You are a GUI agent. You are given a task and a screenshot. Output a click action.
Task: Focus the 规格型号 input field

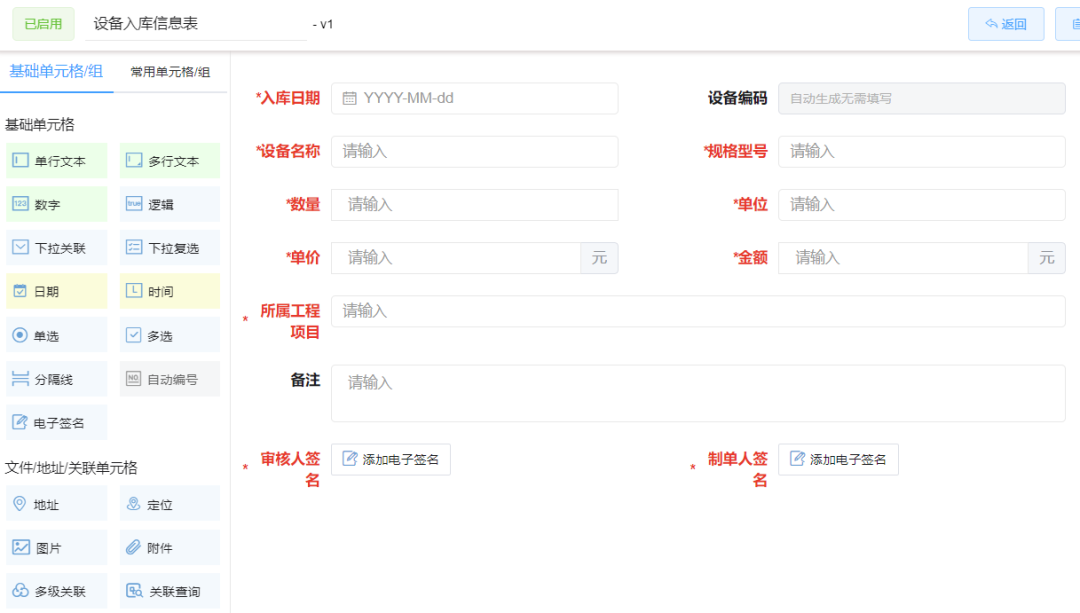pyautogui.click(x=922, y=152)
